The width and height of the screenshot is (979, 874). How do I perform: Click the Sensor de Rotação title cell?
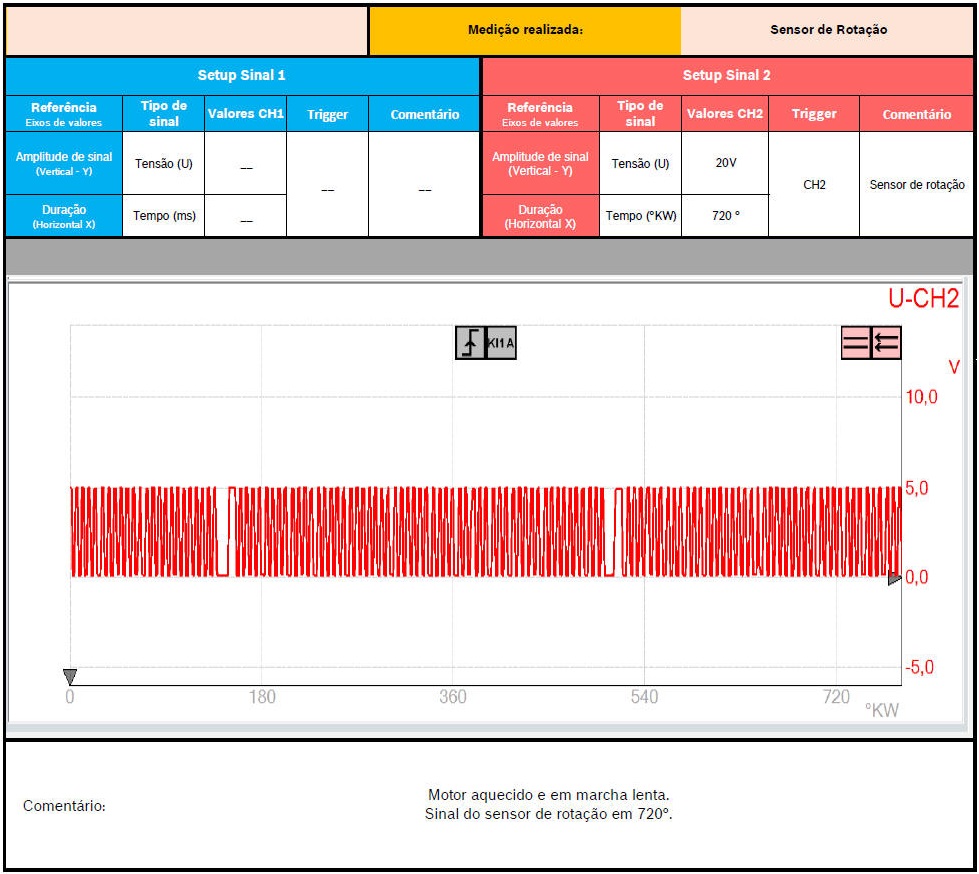point(828,30)
